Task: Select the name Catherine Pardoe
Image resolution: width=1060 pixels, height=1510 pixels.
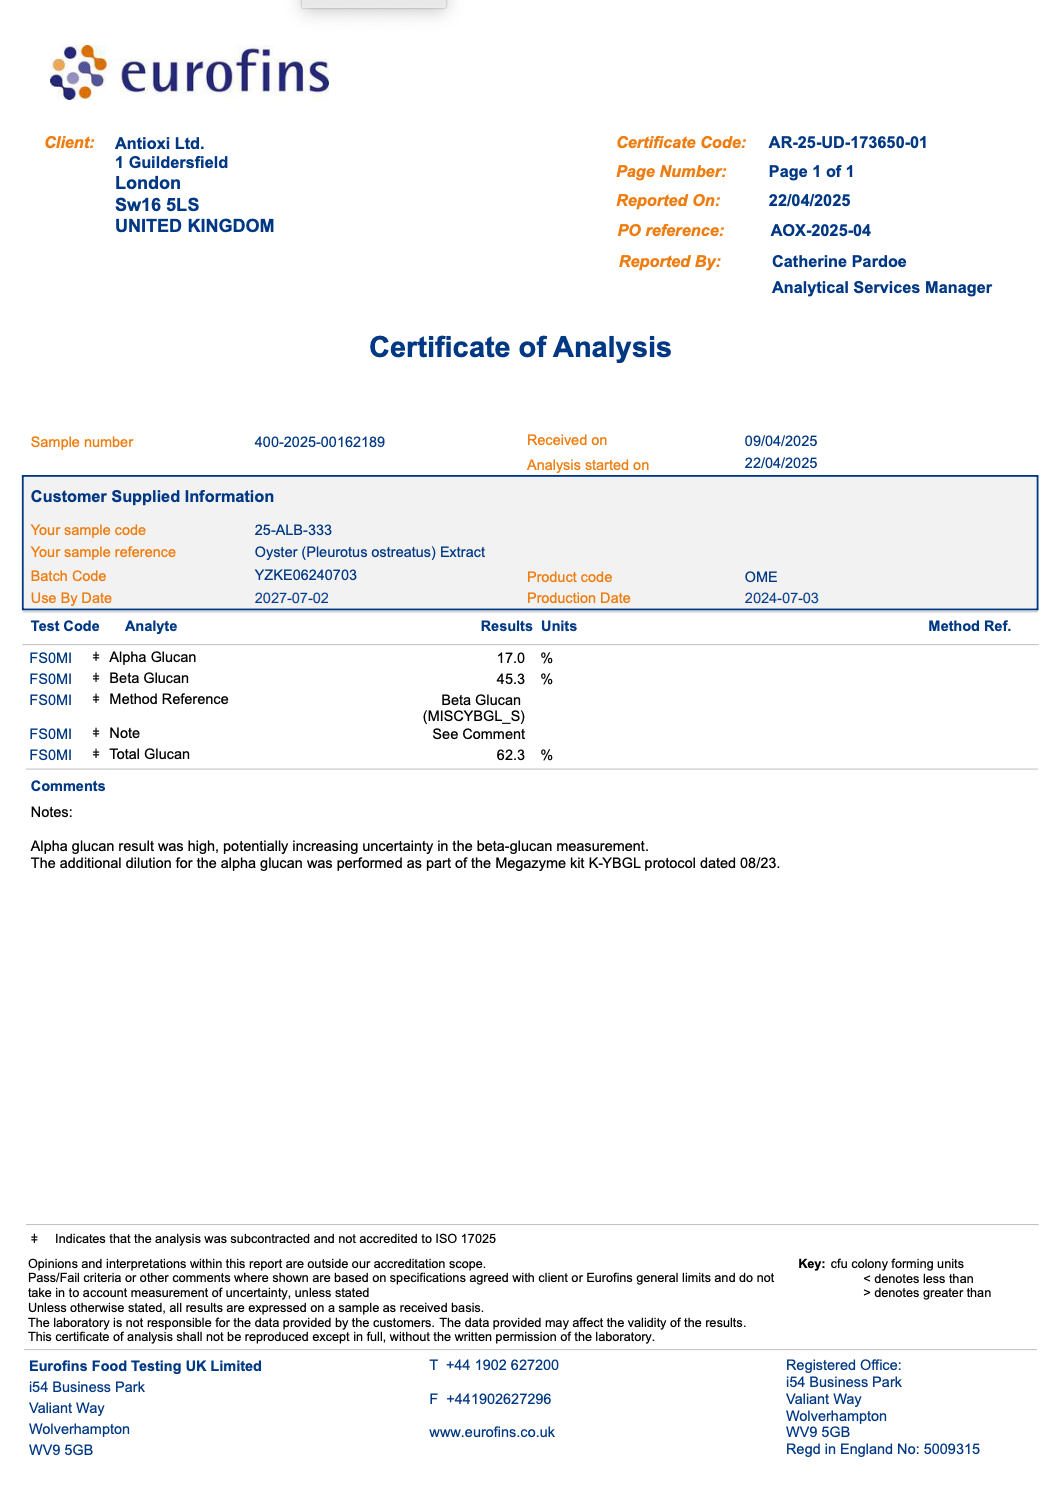Action: (839, 262)
